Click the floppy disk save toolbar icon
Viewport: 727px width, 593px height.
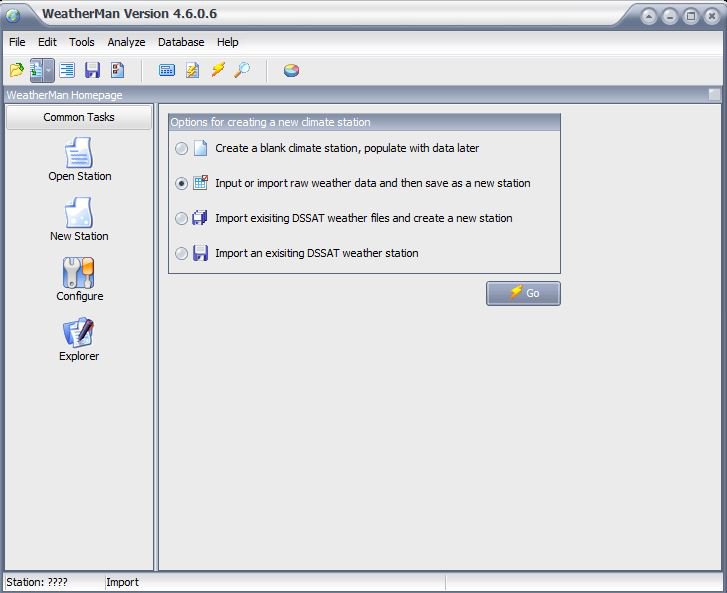tap(92, 70)
